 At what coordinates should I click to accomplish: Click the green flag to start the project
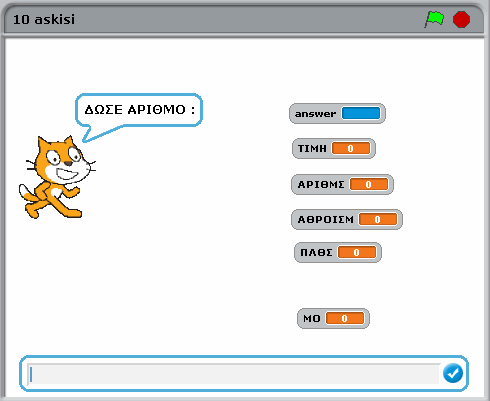point(434,19)
